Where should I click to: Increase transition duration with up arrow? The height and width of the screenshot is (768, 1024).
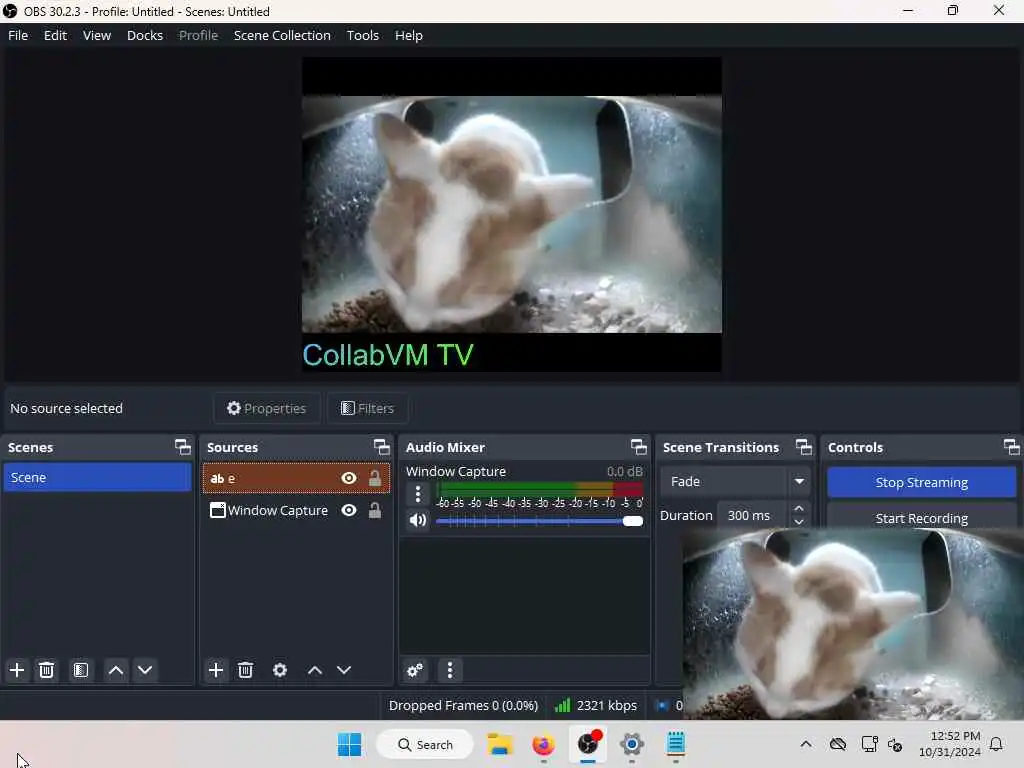(x=799, y=509)
